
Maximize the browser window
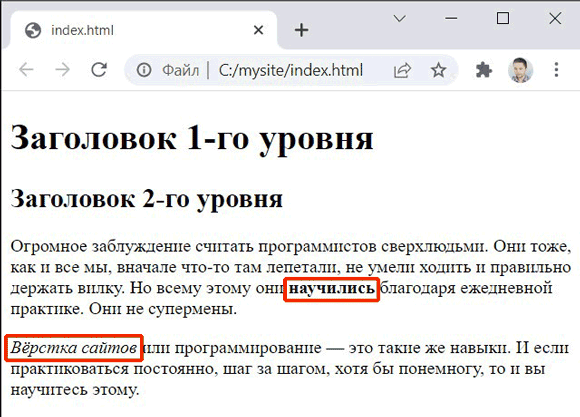pyautogui.click(x=503, y=18)
